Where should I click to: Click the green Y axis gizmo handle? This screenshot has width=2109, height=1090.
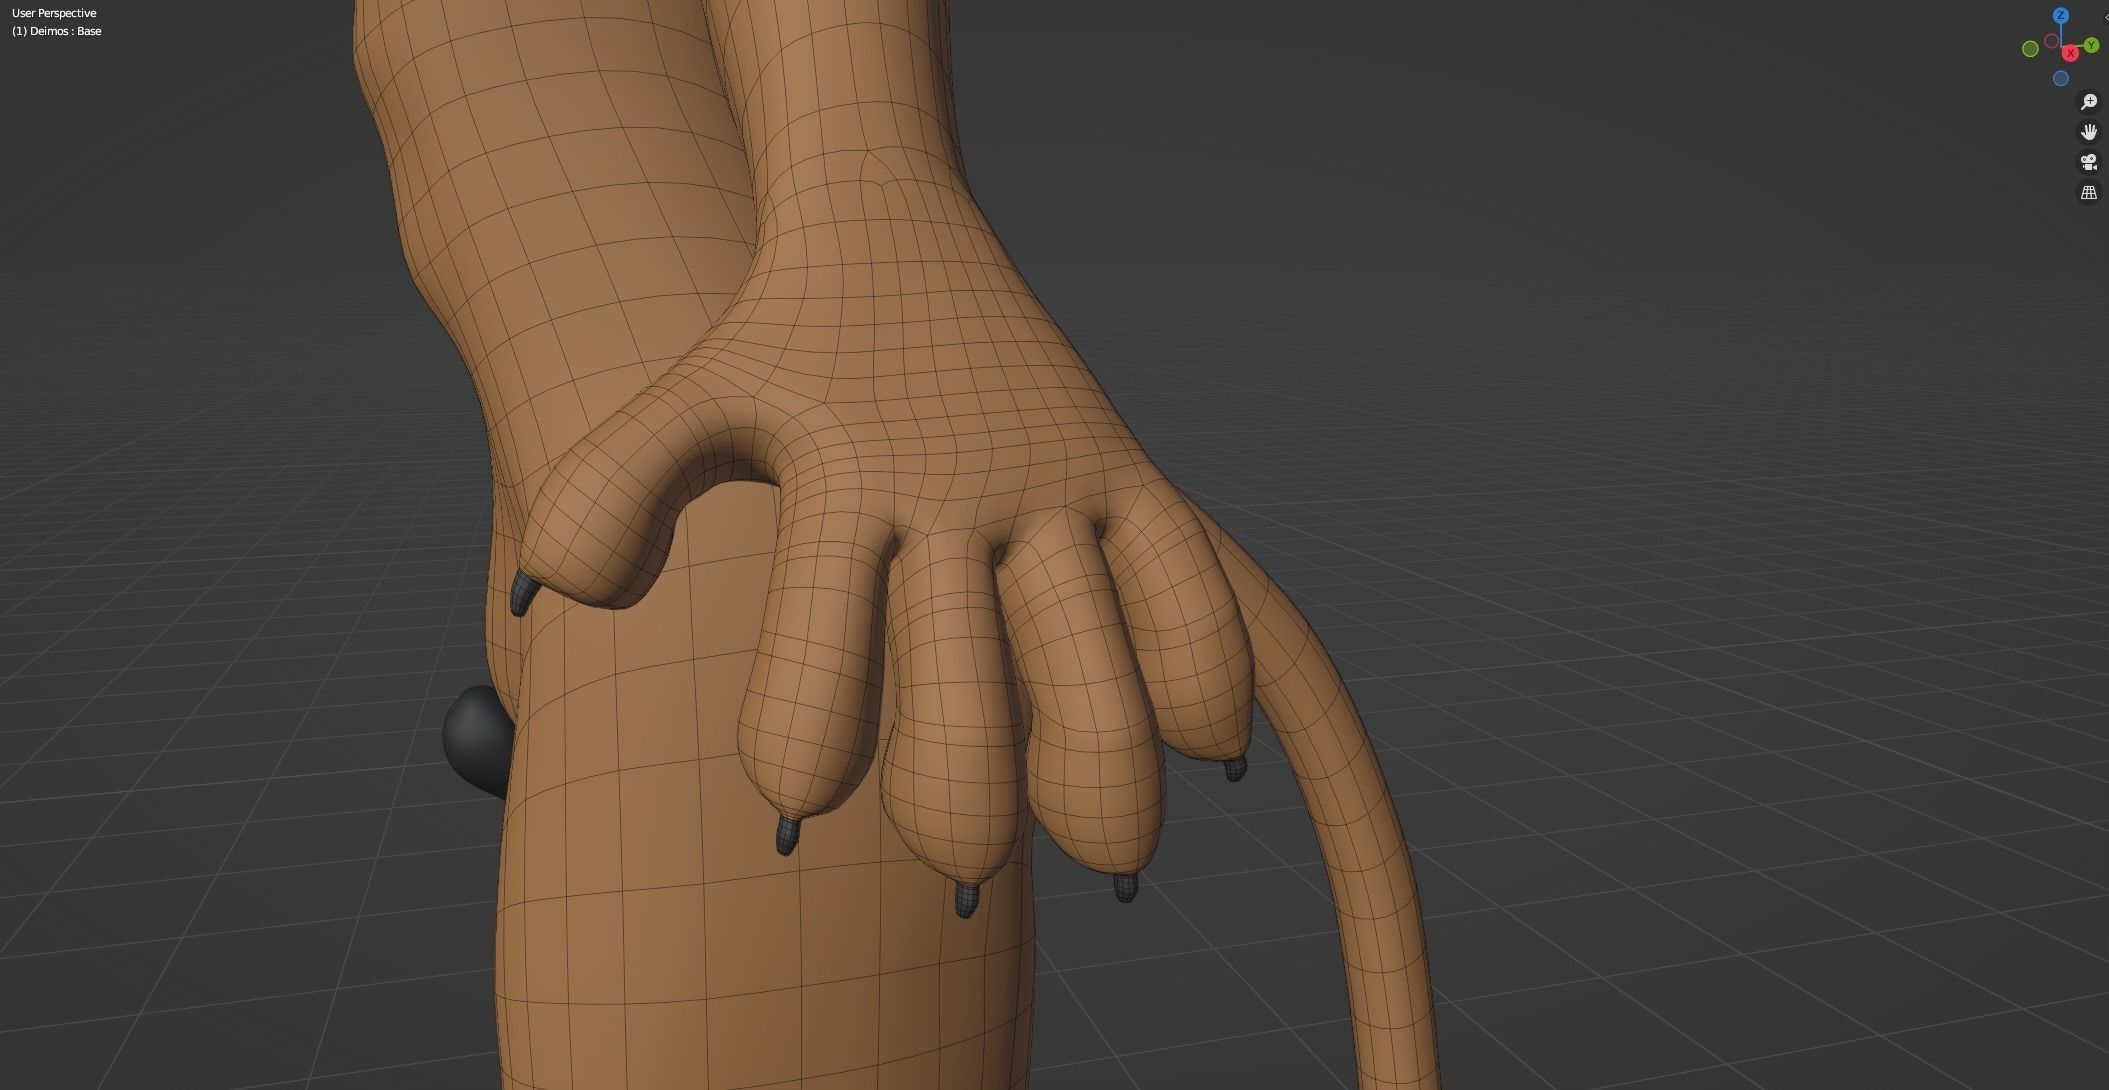click(x=2092, y=45)
